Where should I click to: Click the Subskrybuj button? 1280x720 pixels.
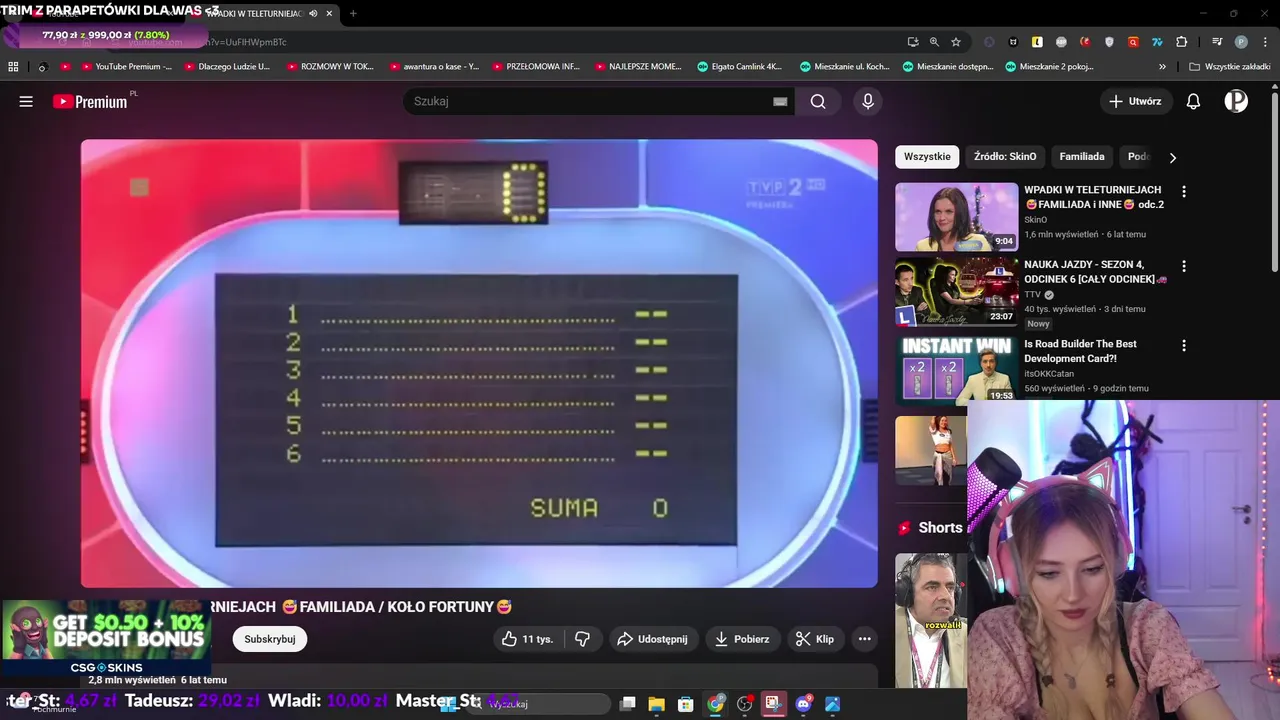270,639
